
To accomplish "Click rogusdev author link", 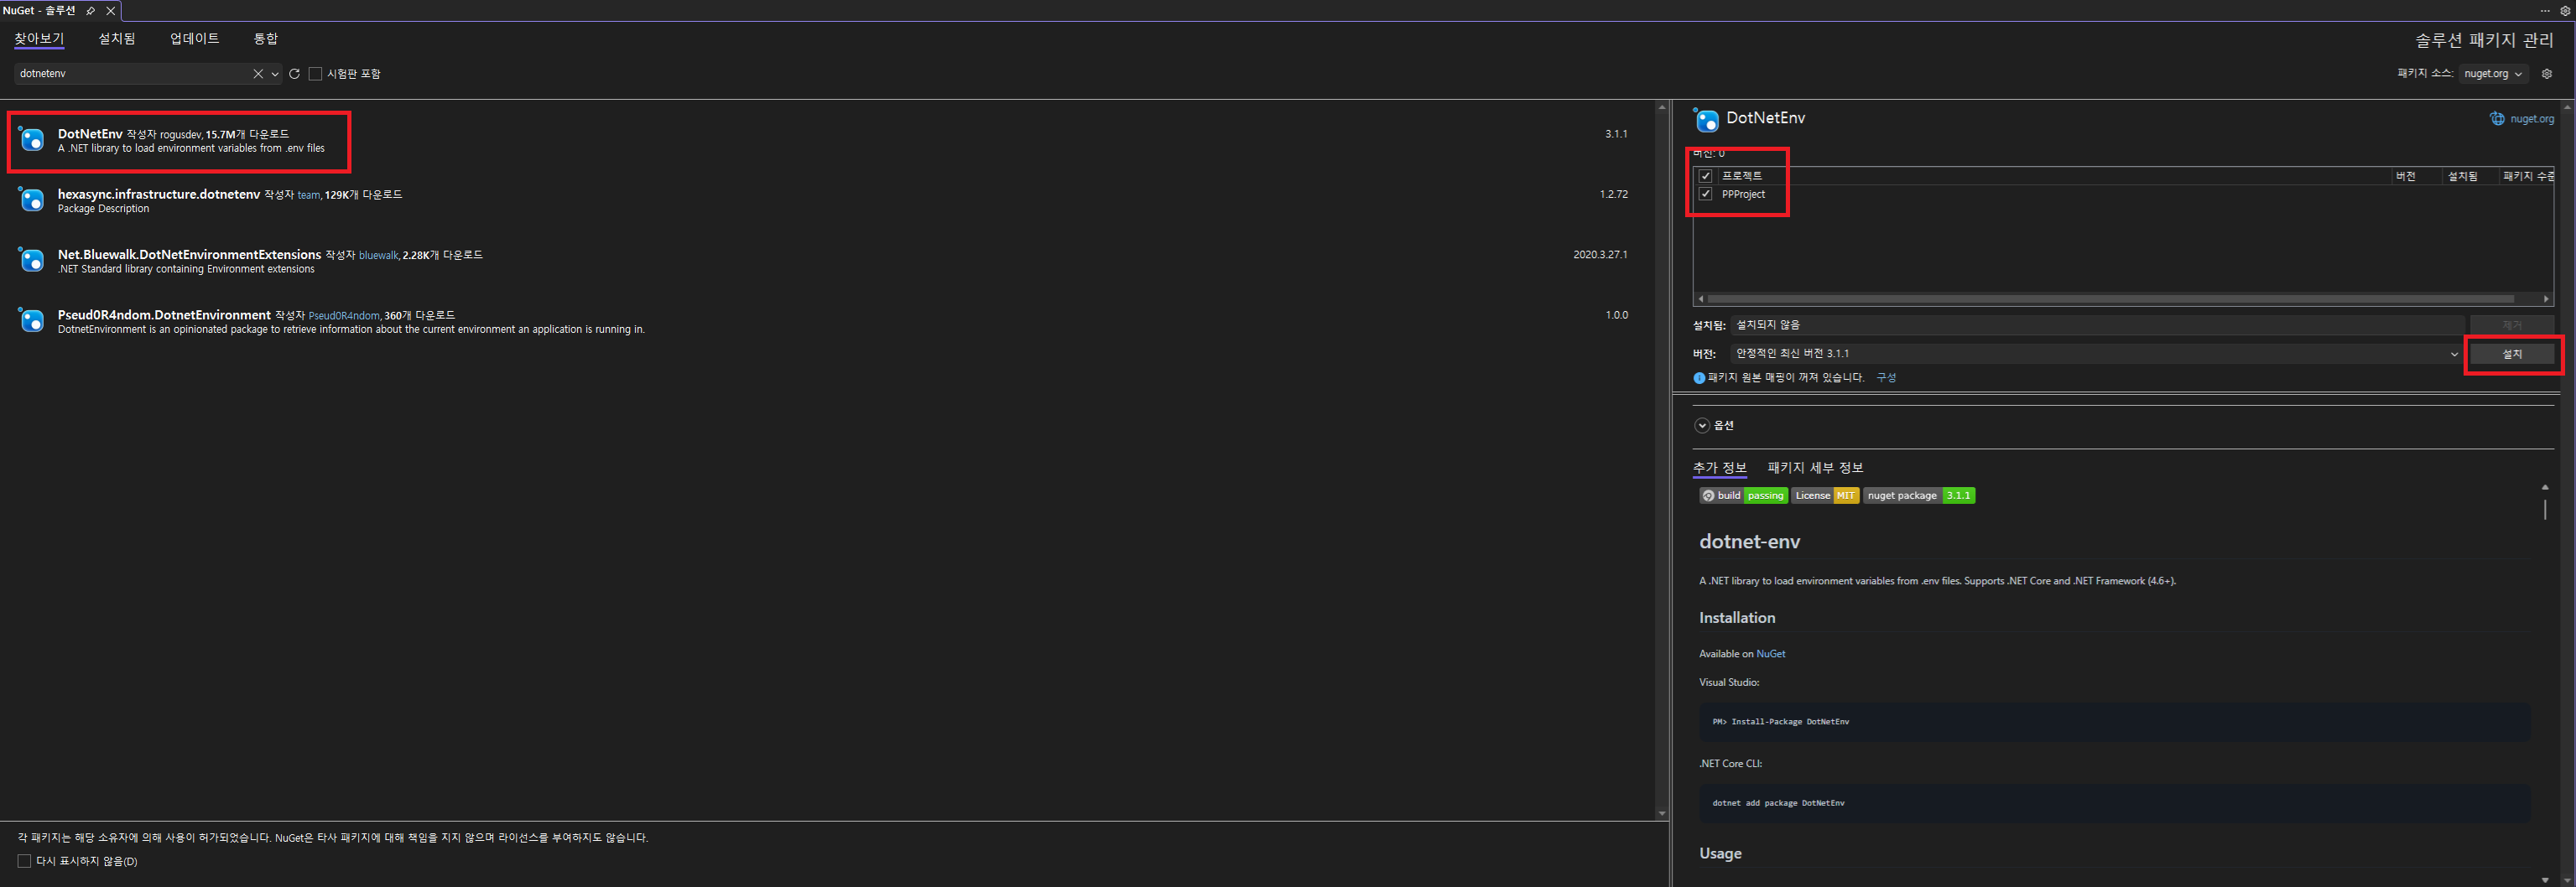I will click(180, 135).
